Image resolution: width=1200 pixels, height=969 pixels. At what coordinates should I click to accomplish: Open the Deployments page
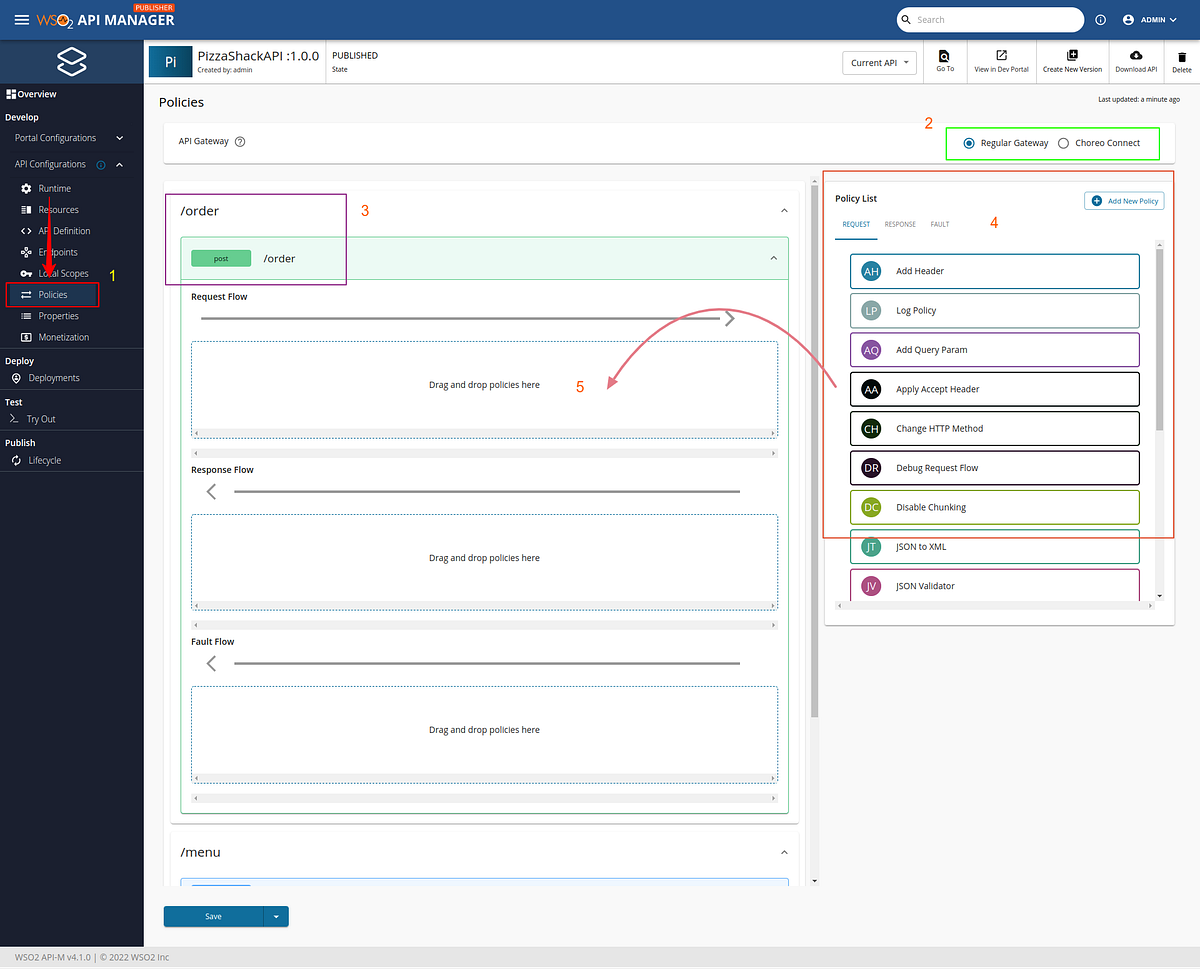tap(56, 377)
